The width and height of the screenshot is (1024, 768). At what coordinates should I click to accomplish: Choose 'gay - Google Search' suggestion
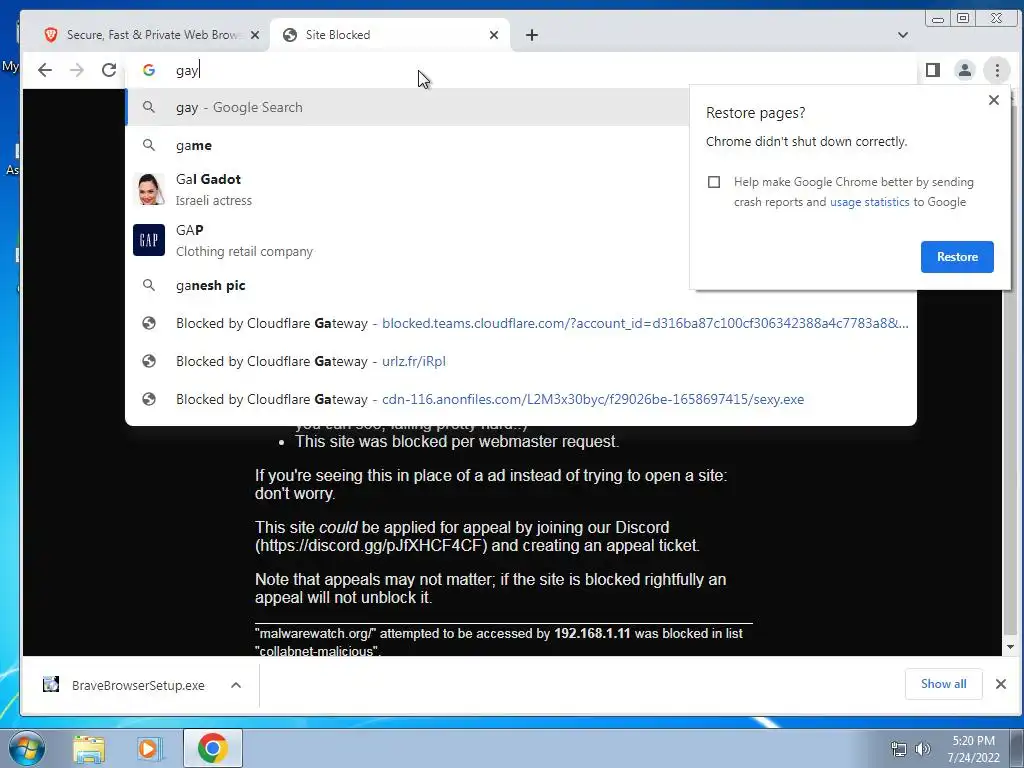(408, 107)
